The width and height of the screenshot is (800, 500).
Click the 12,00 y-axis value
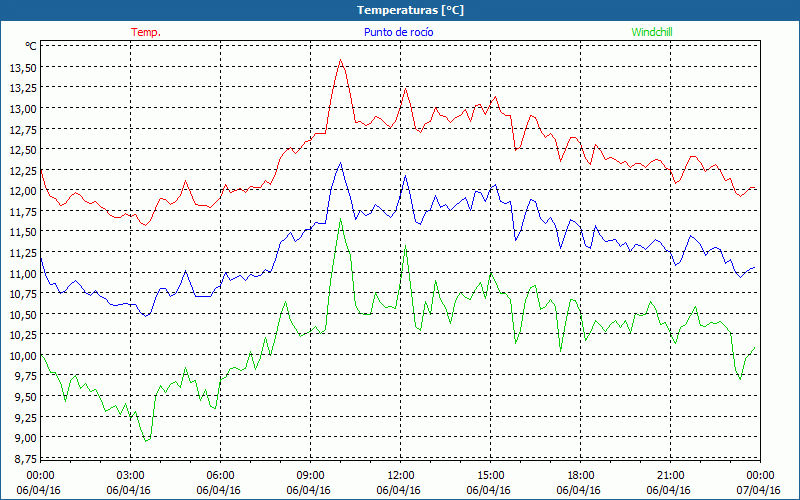pos(22,191)
